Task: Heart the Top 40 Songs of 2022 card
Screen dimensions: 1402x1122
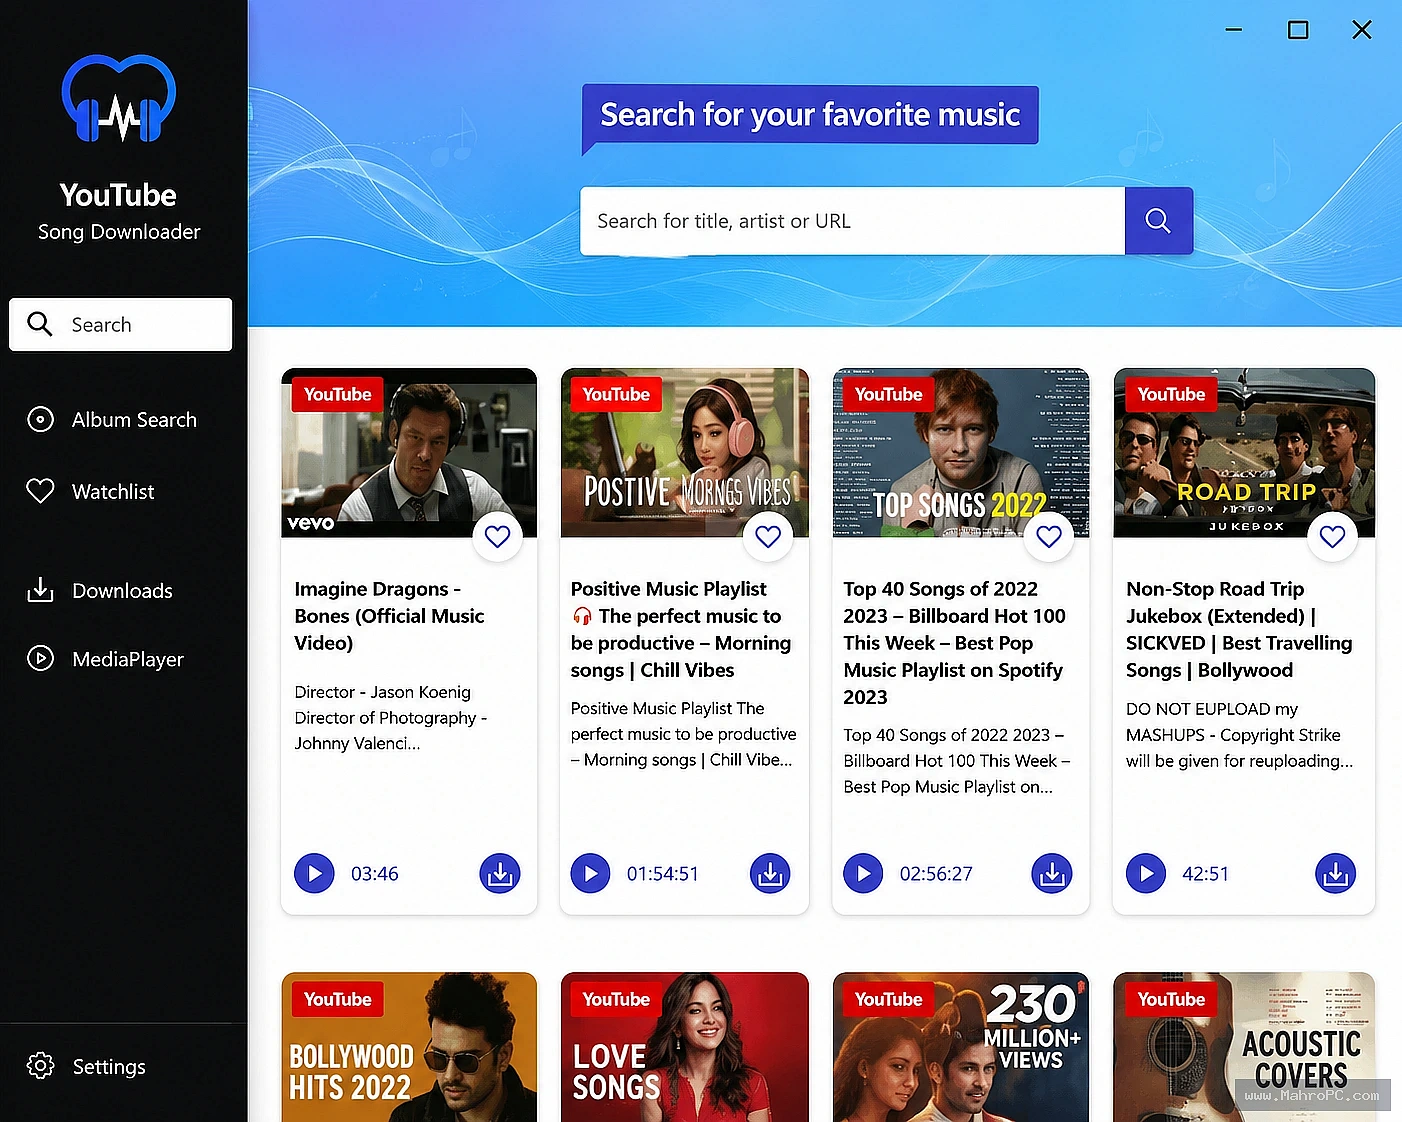Action: tap(1049, 536)
